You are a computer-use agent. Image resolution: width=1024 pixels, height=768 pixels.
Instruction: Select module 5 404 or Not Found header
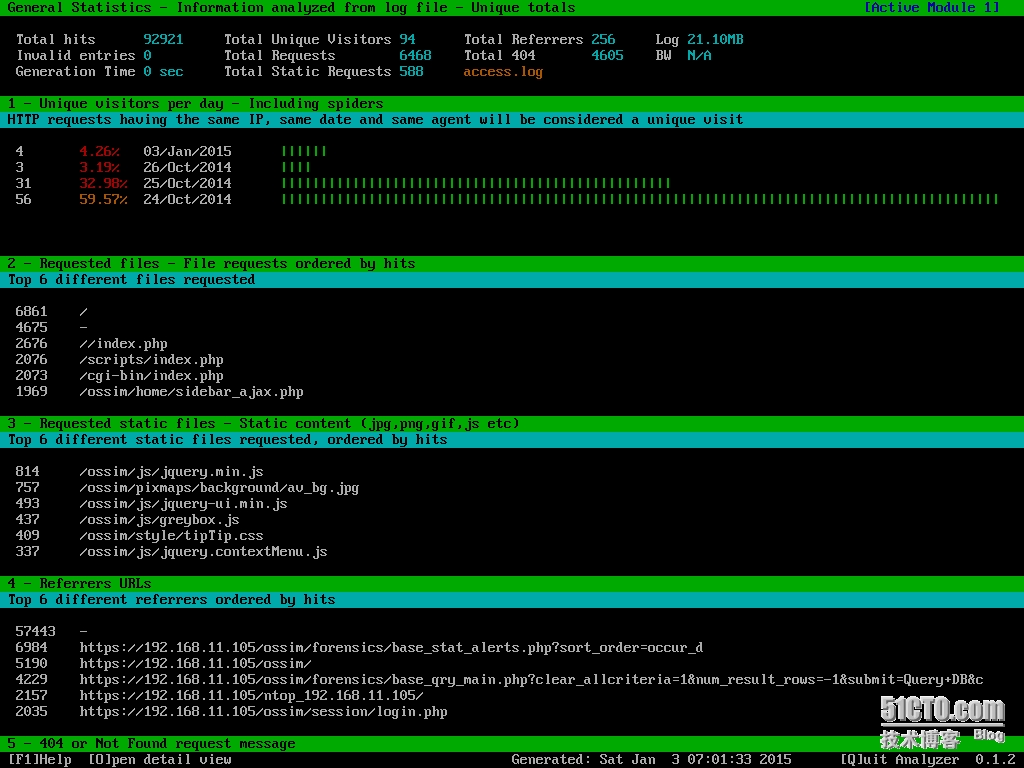pyautogui.click(x=512, y=743)
